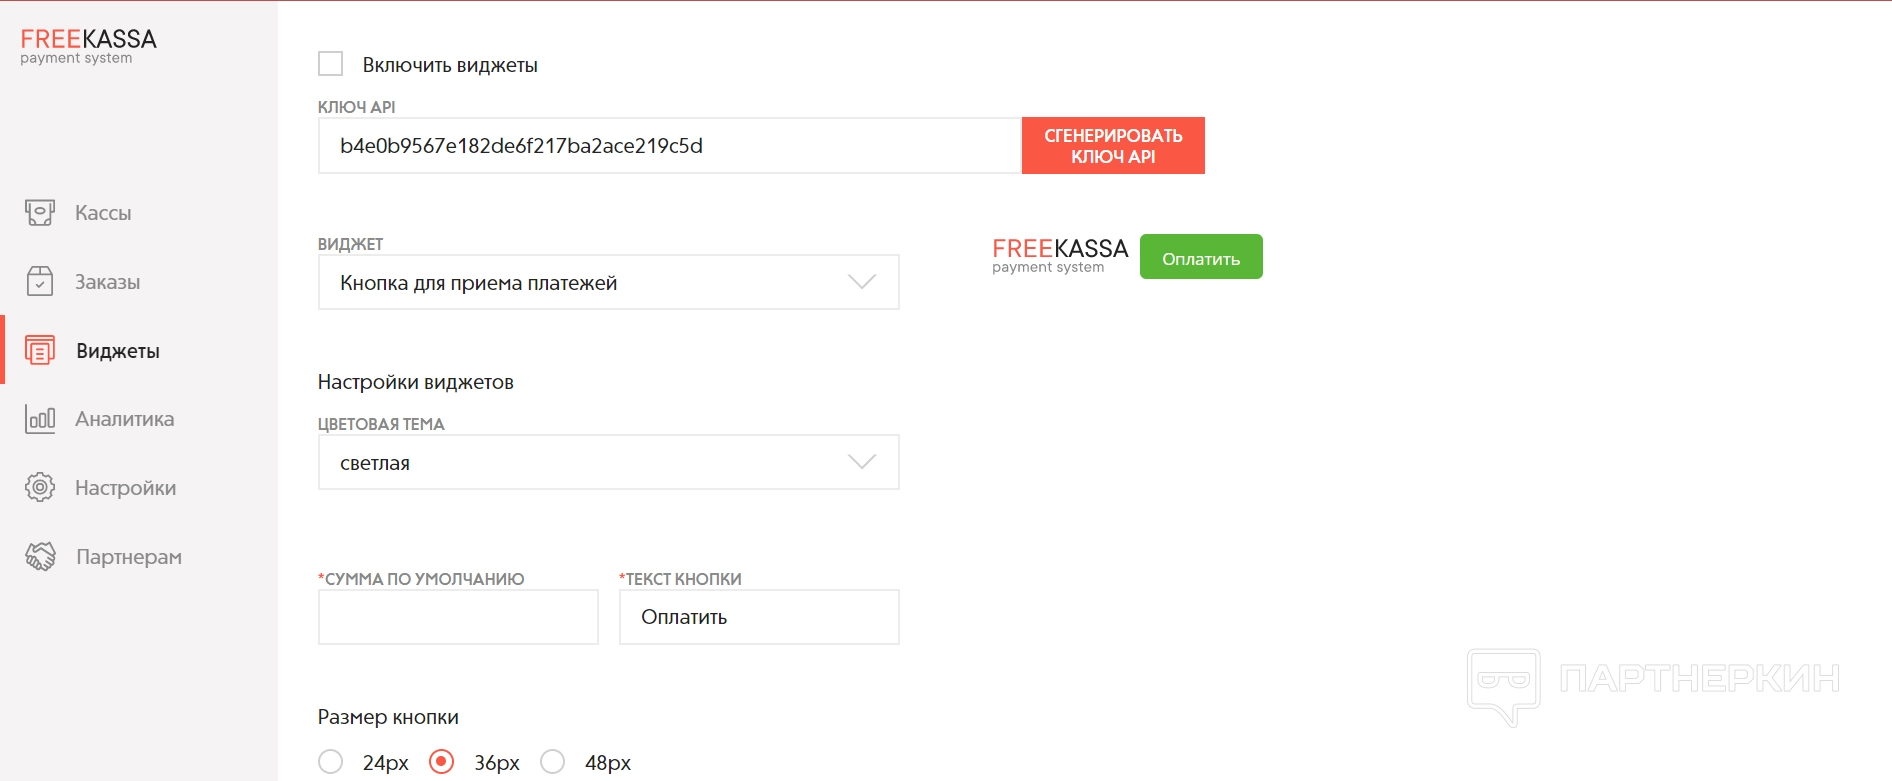Click the Настройки gear icon
The image size is (1892, 781).
40,488
